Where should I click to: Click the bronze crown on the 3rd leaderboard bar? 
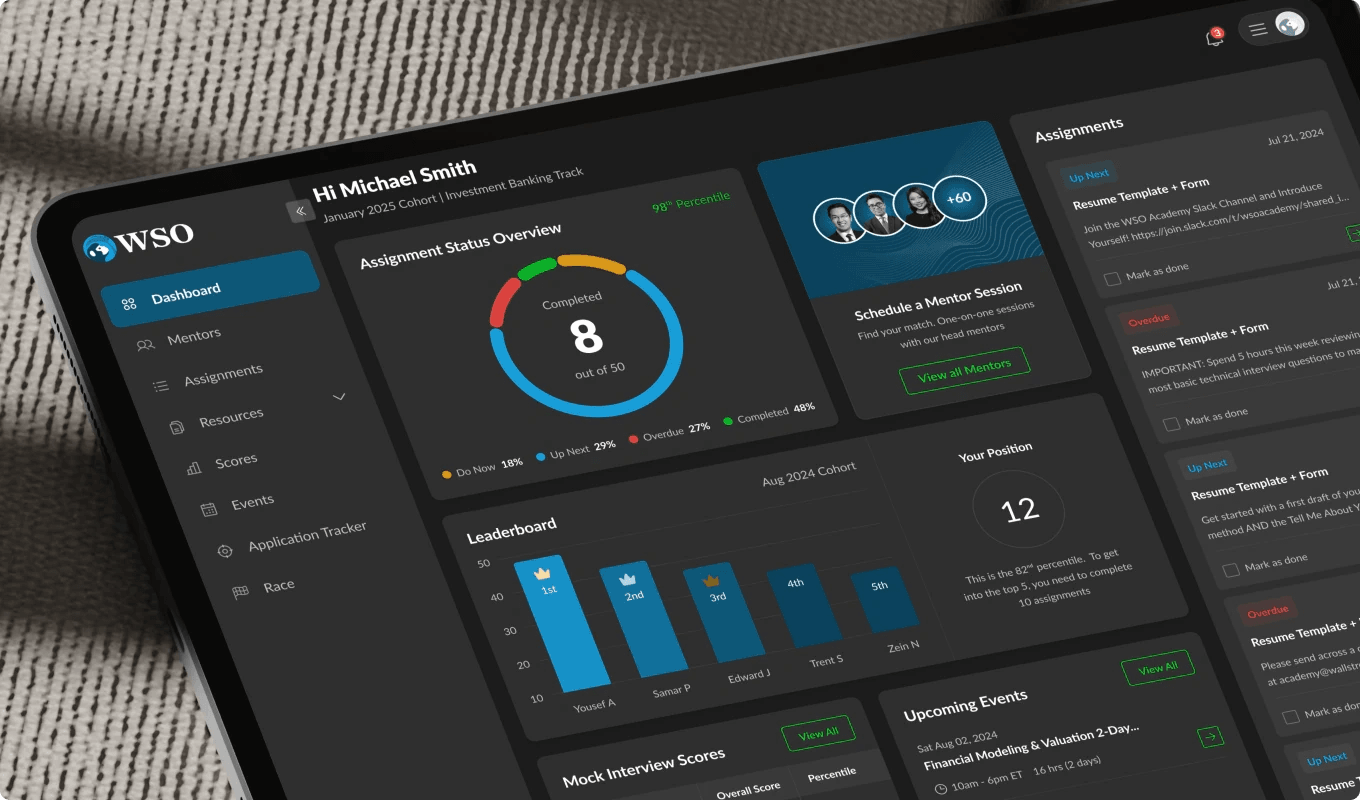pos(712,581)
